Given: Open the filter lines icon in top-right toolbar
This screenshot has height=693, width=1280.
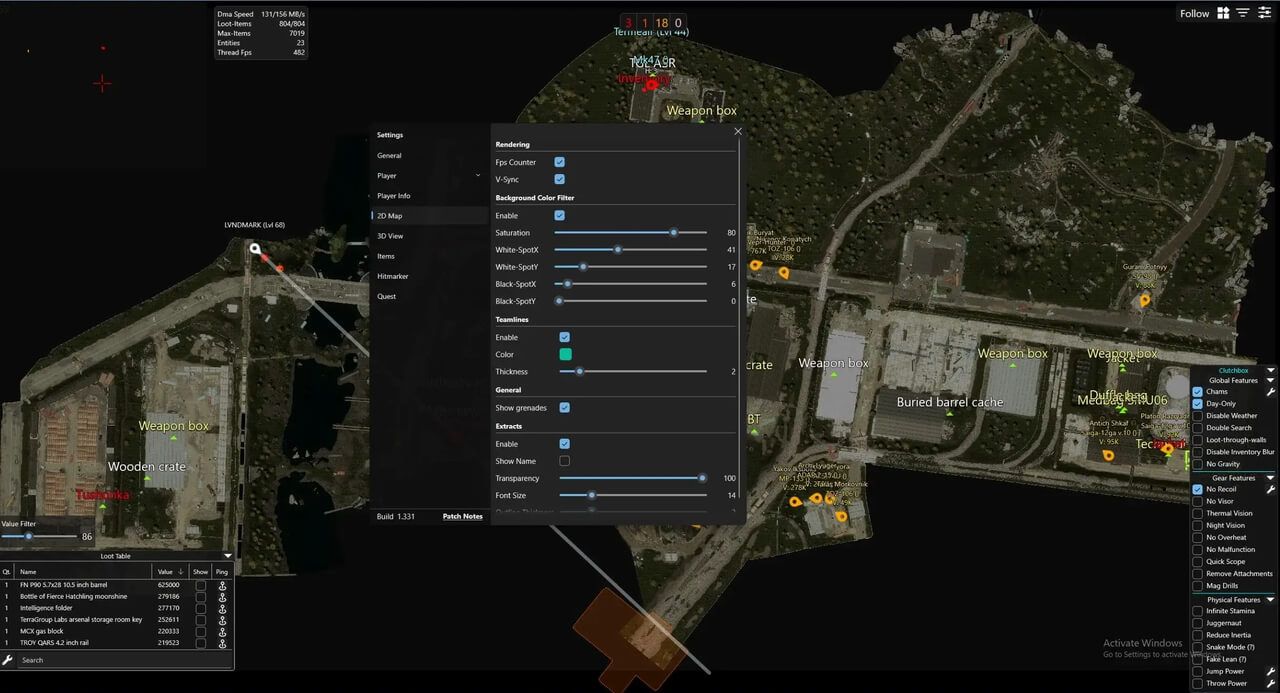Looking at the screenshot, I should [x=1243, y=13].
